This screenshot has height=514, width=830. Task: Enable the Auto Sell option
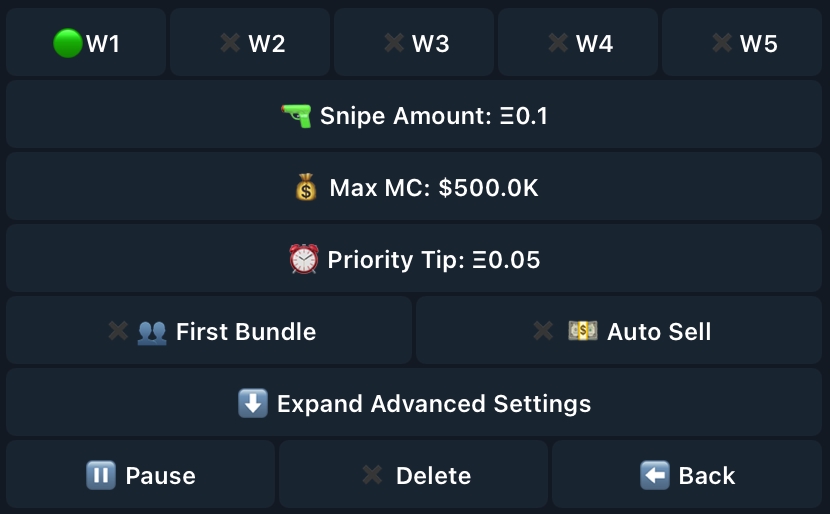(619, 330)
